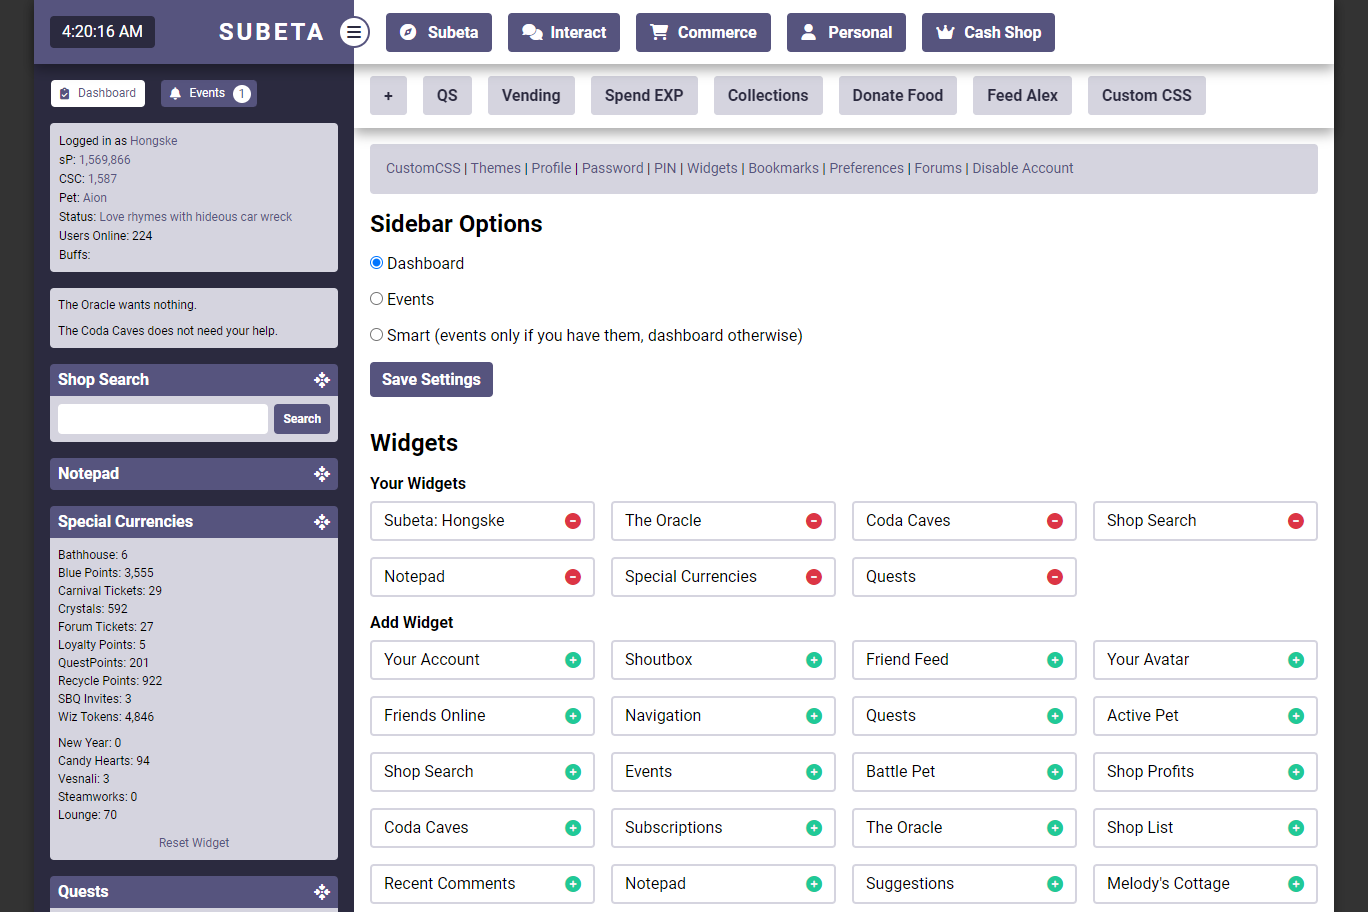Click the Reset Widget link under Special Currencies
Viewport: 1368px width, 912px height.
194,843
